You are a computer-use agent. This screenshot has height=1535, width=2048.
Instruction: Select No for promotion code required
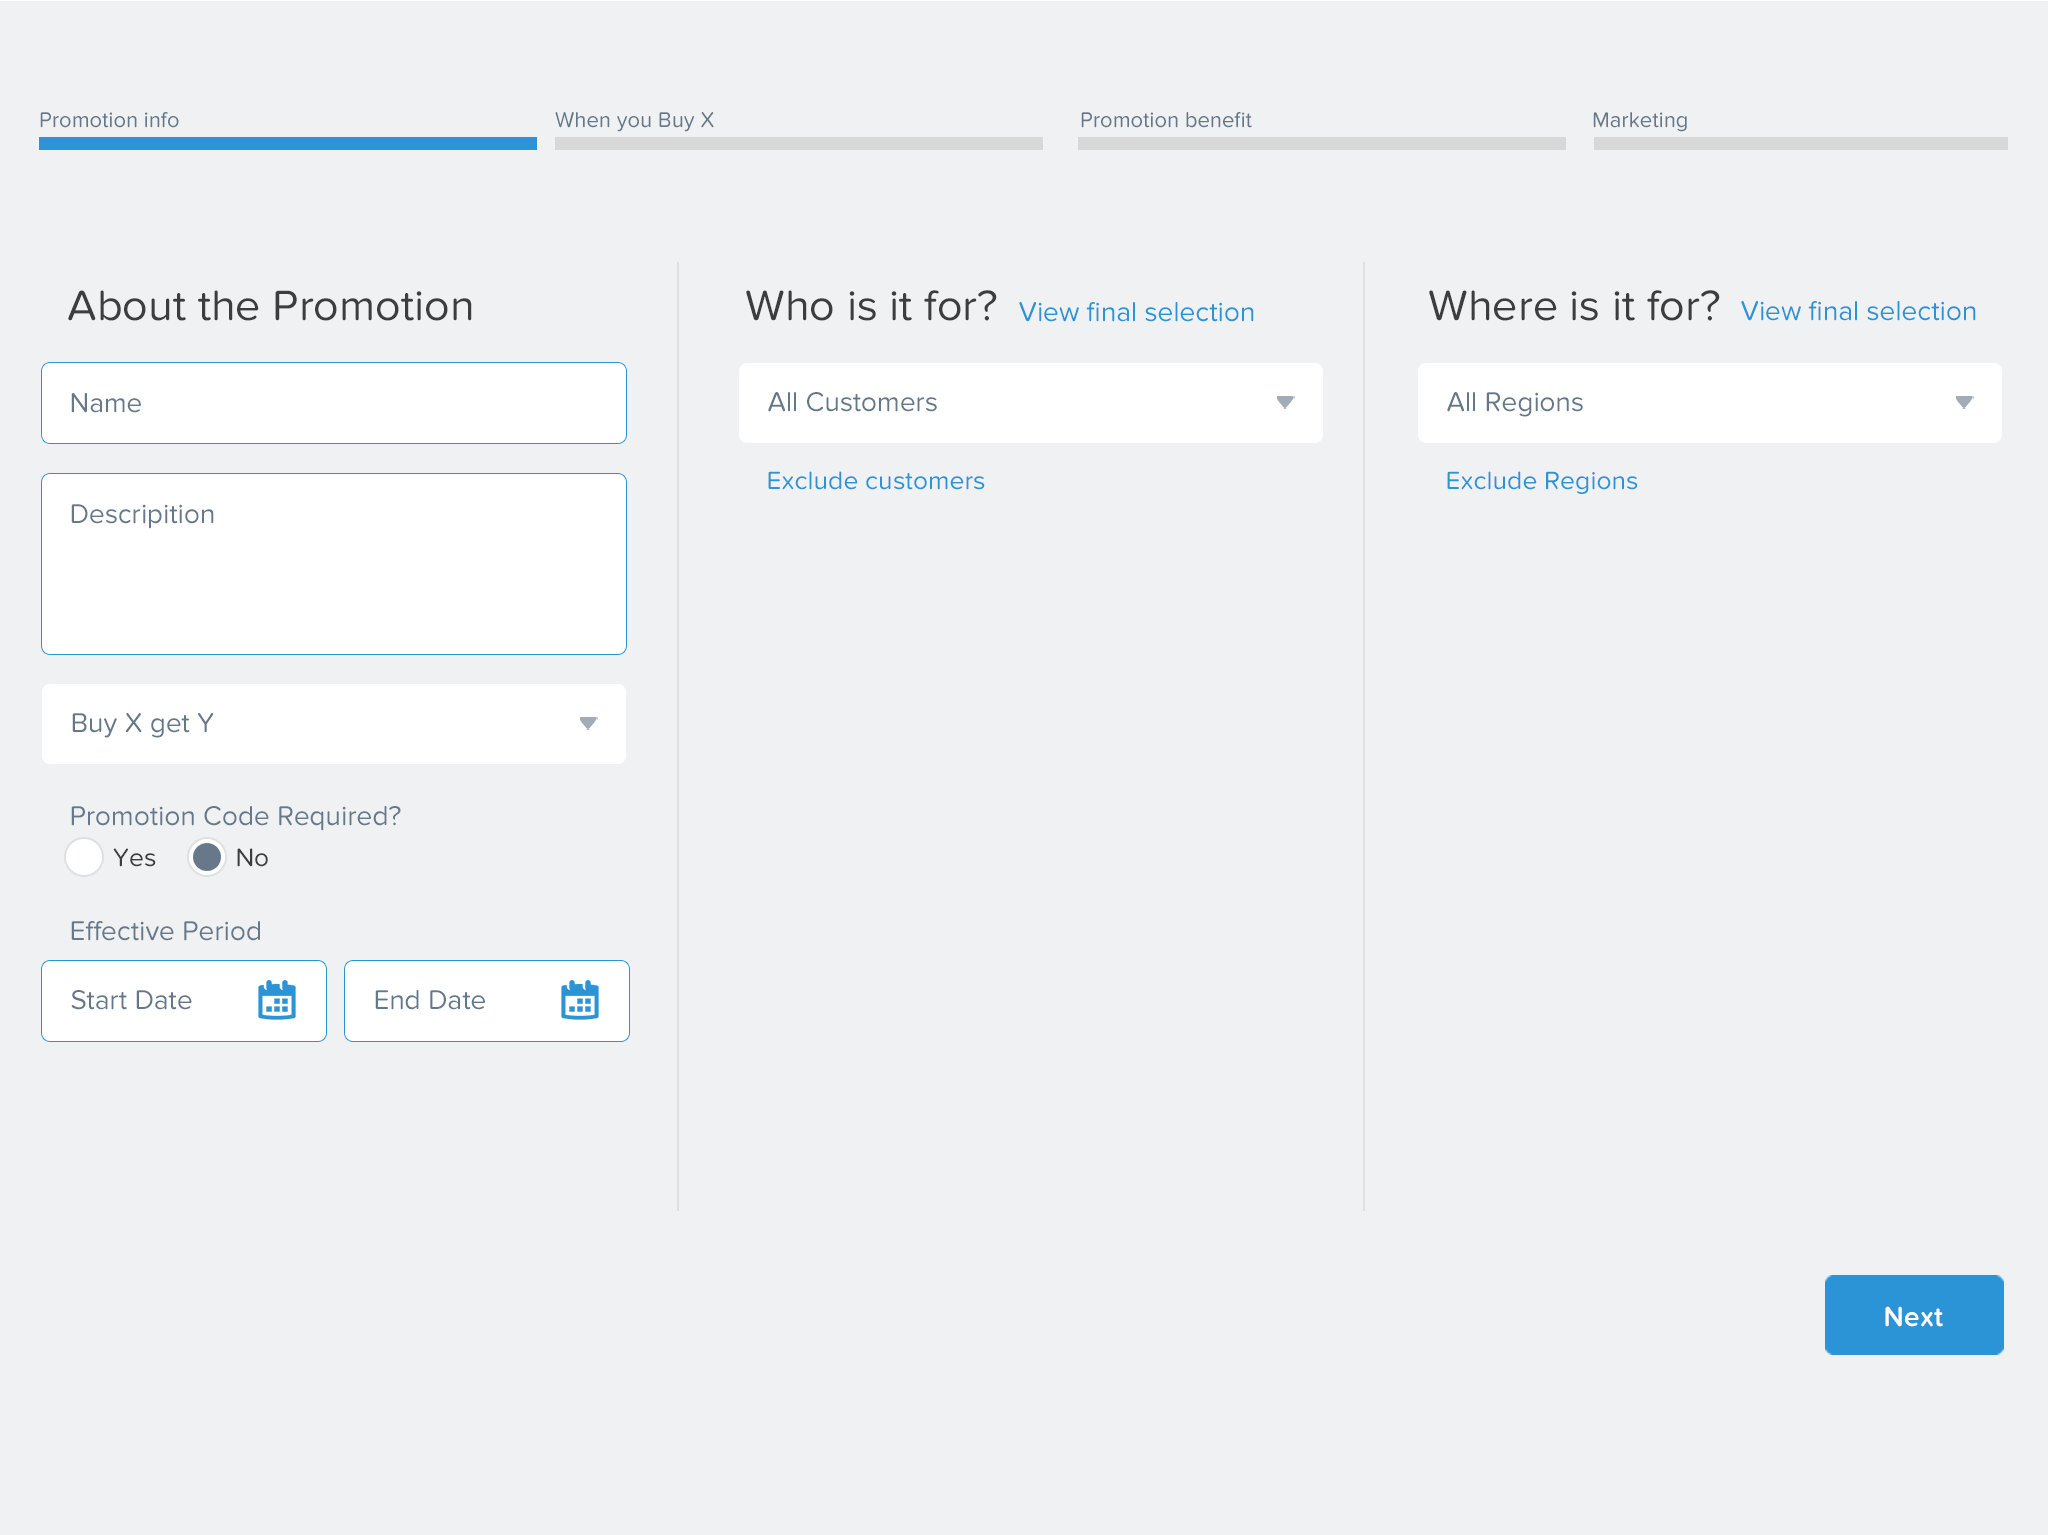[x=207, y=857]
